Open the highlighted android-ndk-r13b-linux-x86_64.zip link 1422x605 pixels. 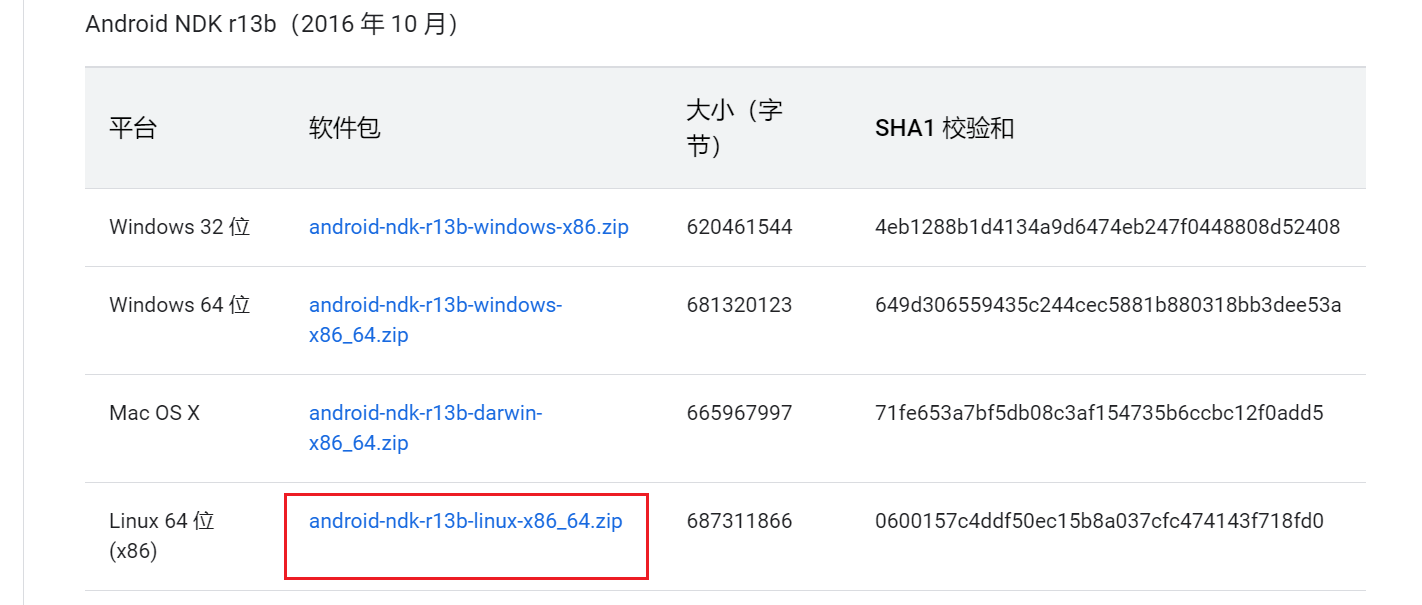click(x=465, y=520)
